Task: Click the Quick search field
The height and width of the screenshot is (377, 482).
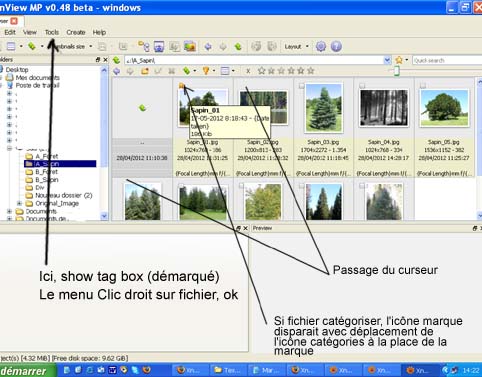Action: pyautogui.click(x=447, y=60)
